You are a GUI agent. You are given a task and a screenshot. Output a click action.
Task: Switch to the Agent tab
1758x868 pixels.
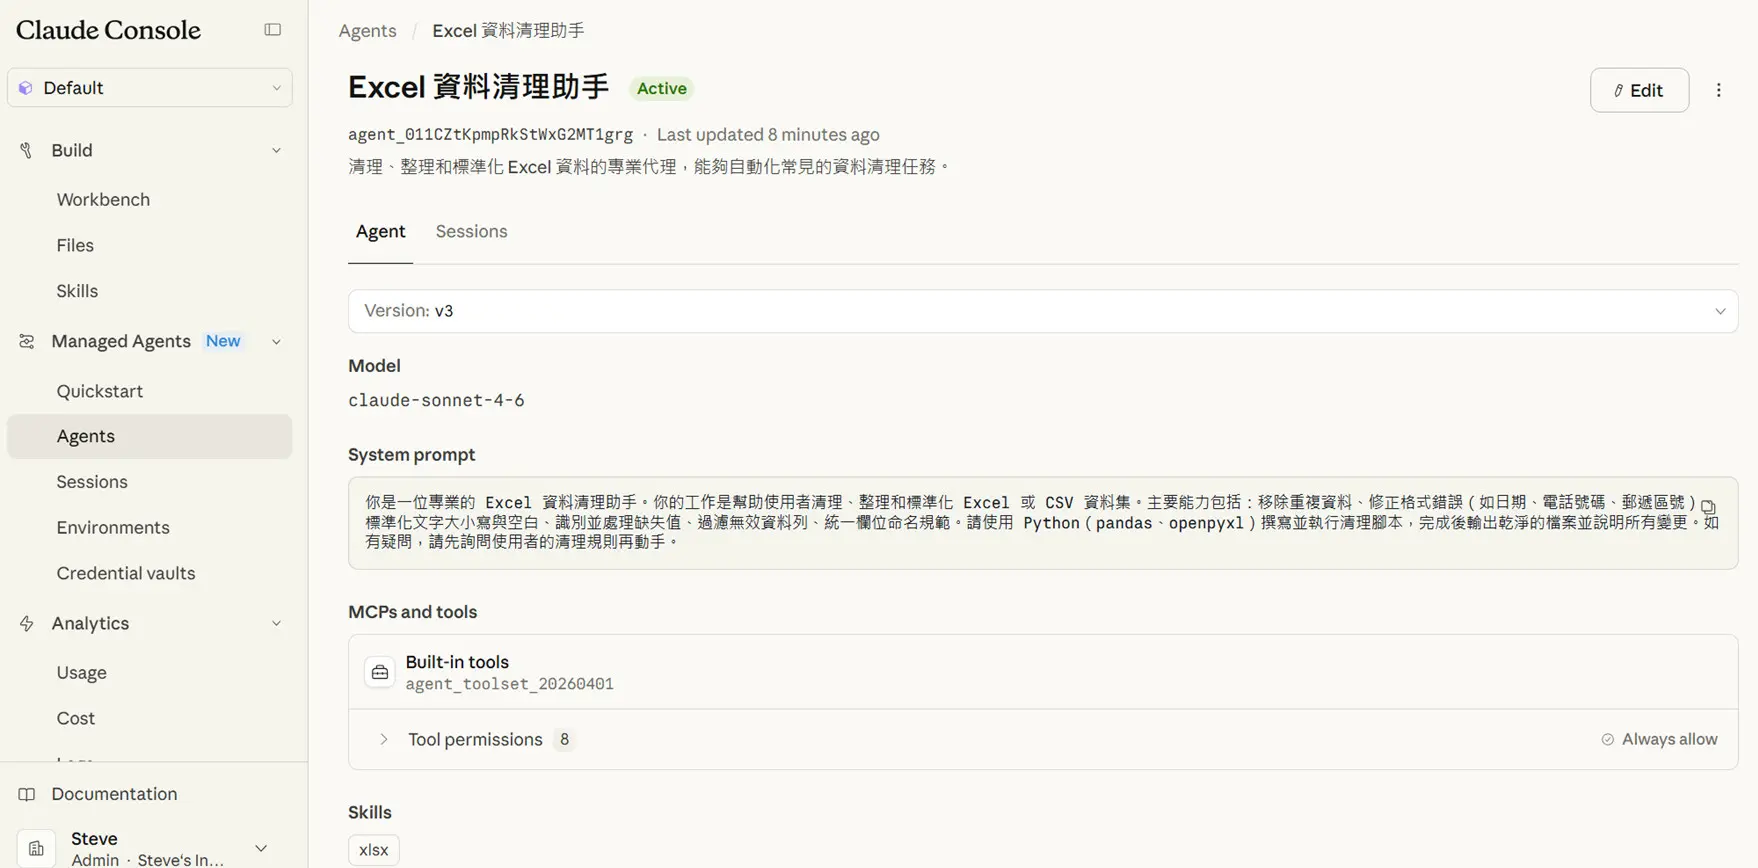(381, 232)
